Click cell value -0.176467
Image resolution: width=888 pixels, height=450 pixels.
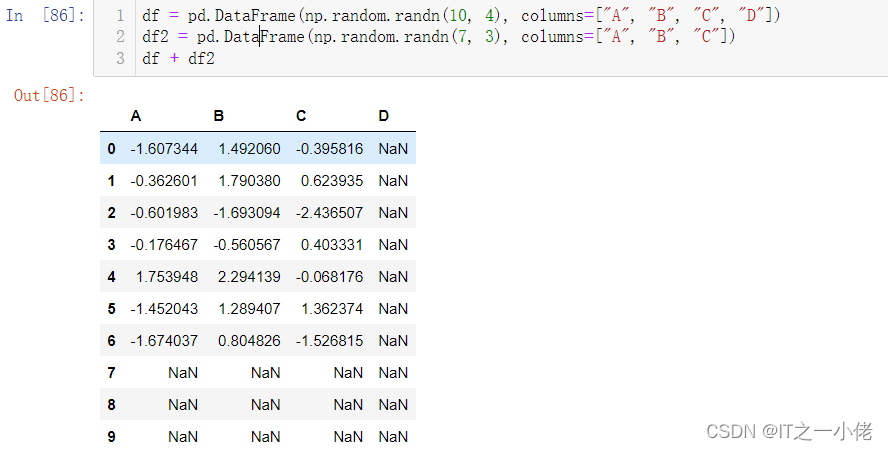click(x=164, y=245)
